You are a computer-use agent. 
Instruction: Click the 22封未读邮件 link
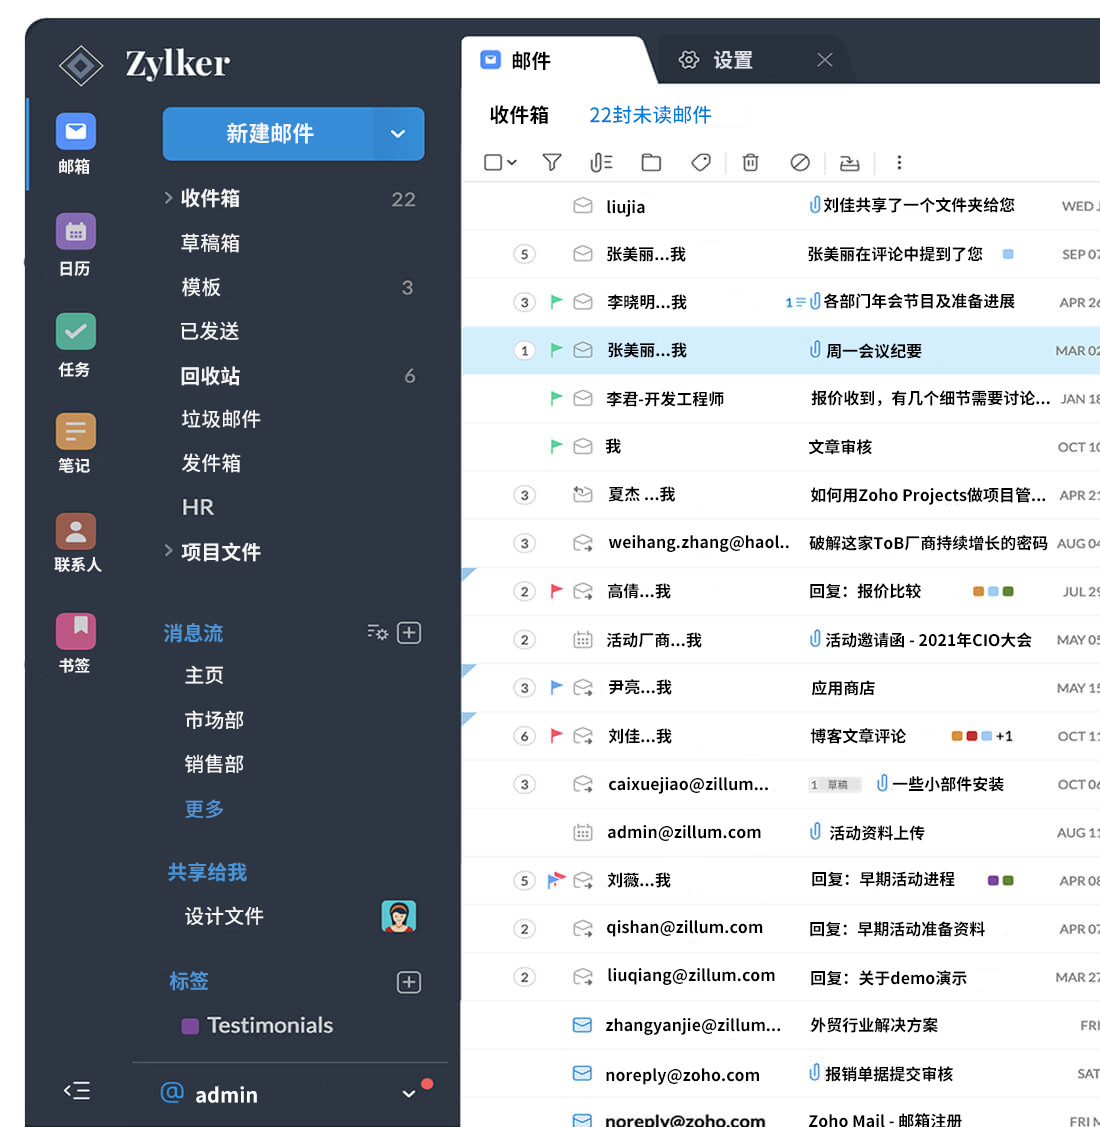(650, 115)
